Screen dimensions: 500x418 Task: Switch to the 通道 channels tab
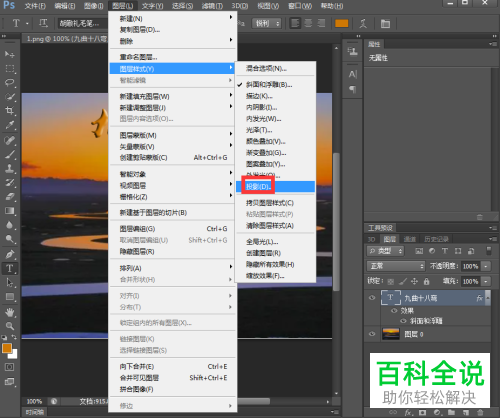click(409, 239)
